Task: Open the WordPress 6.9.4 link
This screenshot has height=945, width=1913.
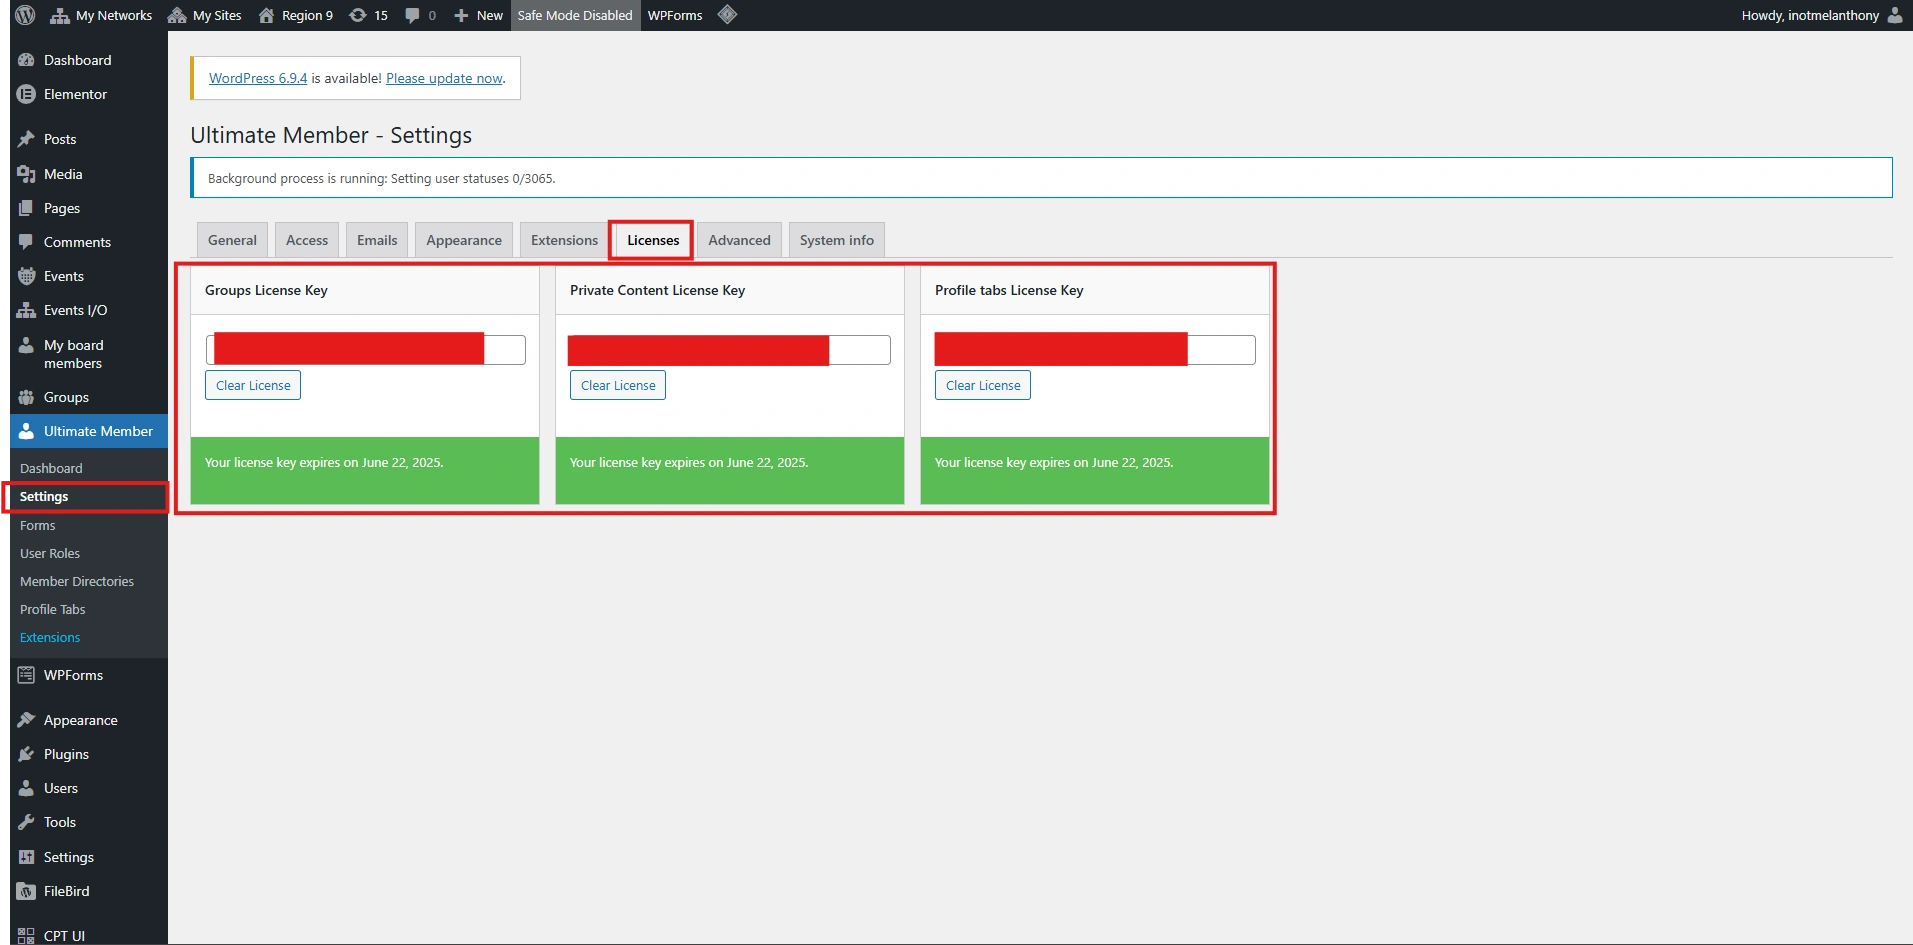Action: (x=258, y=78)
